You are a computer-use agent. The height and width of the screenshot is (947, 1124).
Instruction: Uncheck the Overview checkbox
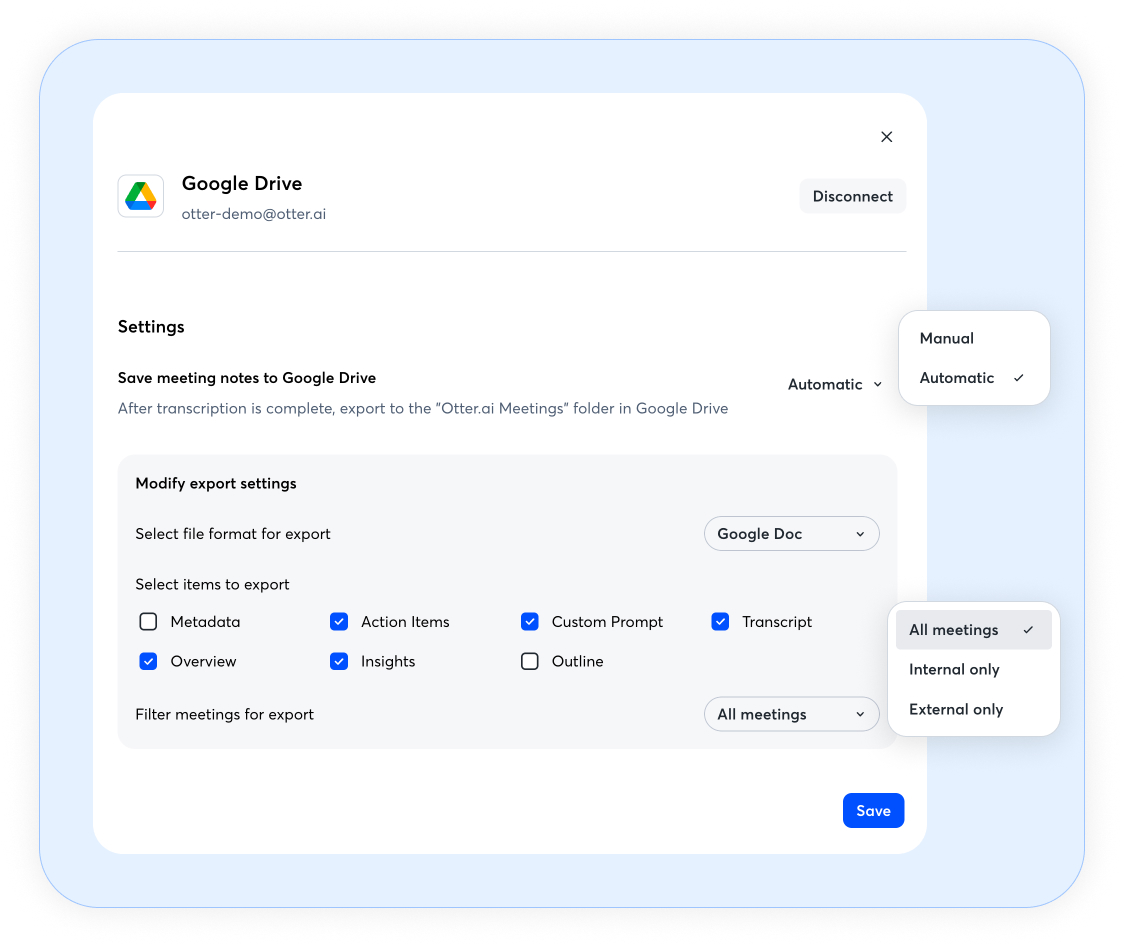(148, 661)
